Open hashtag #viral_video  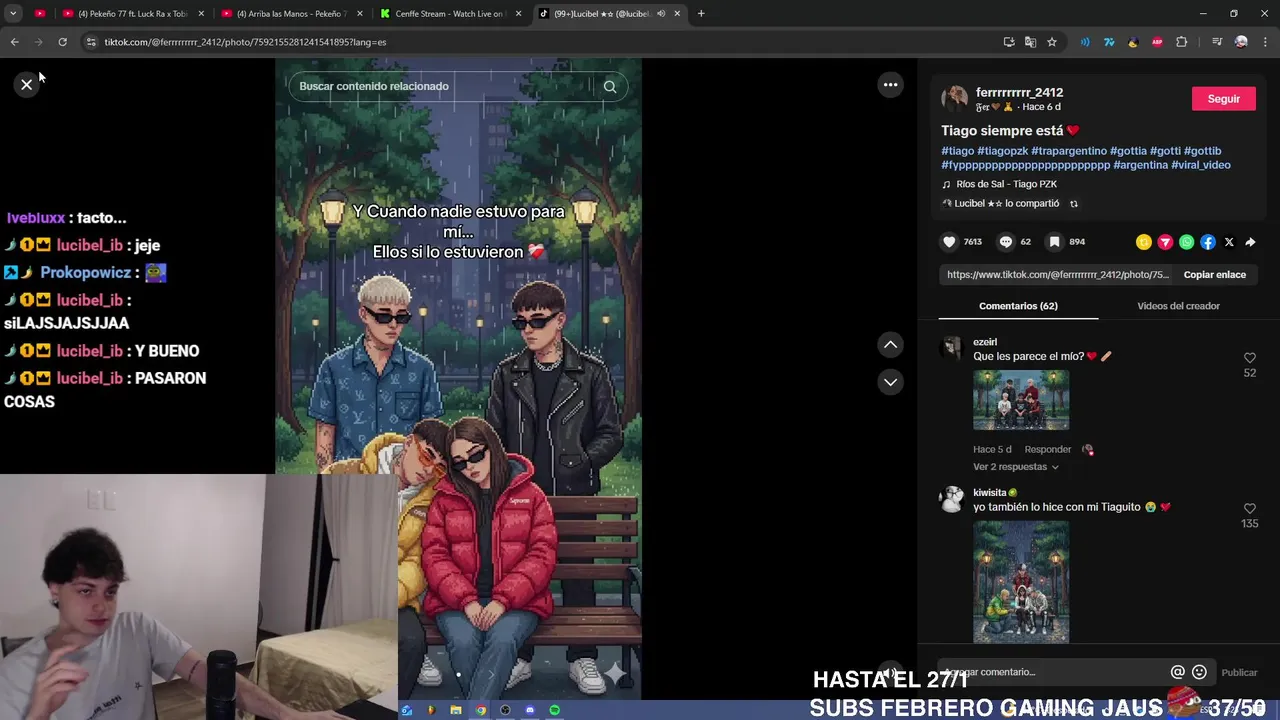1201,165
